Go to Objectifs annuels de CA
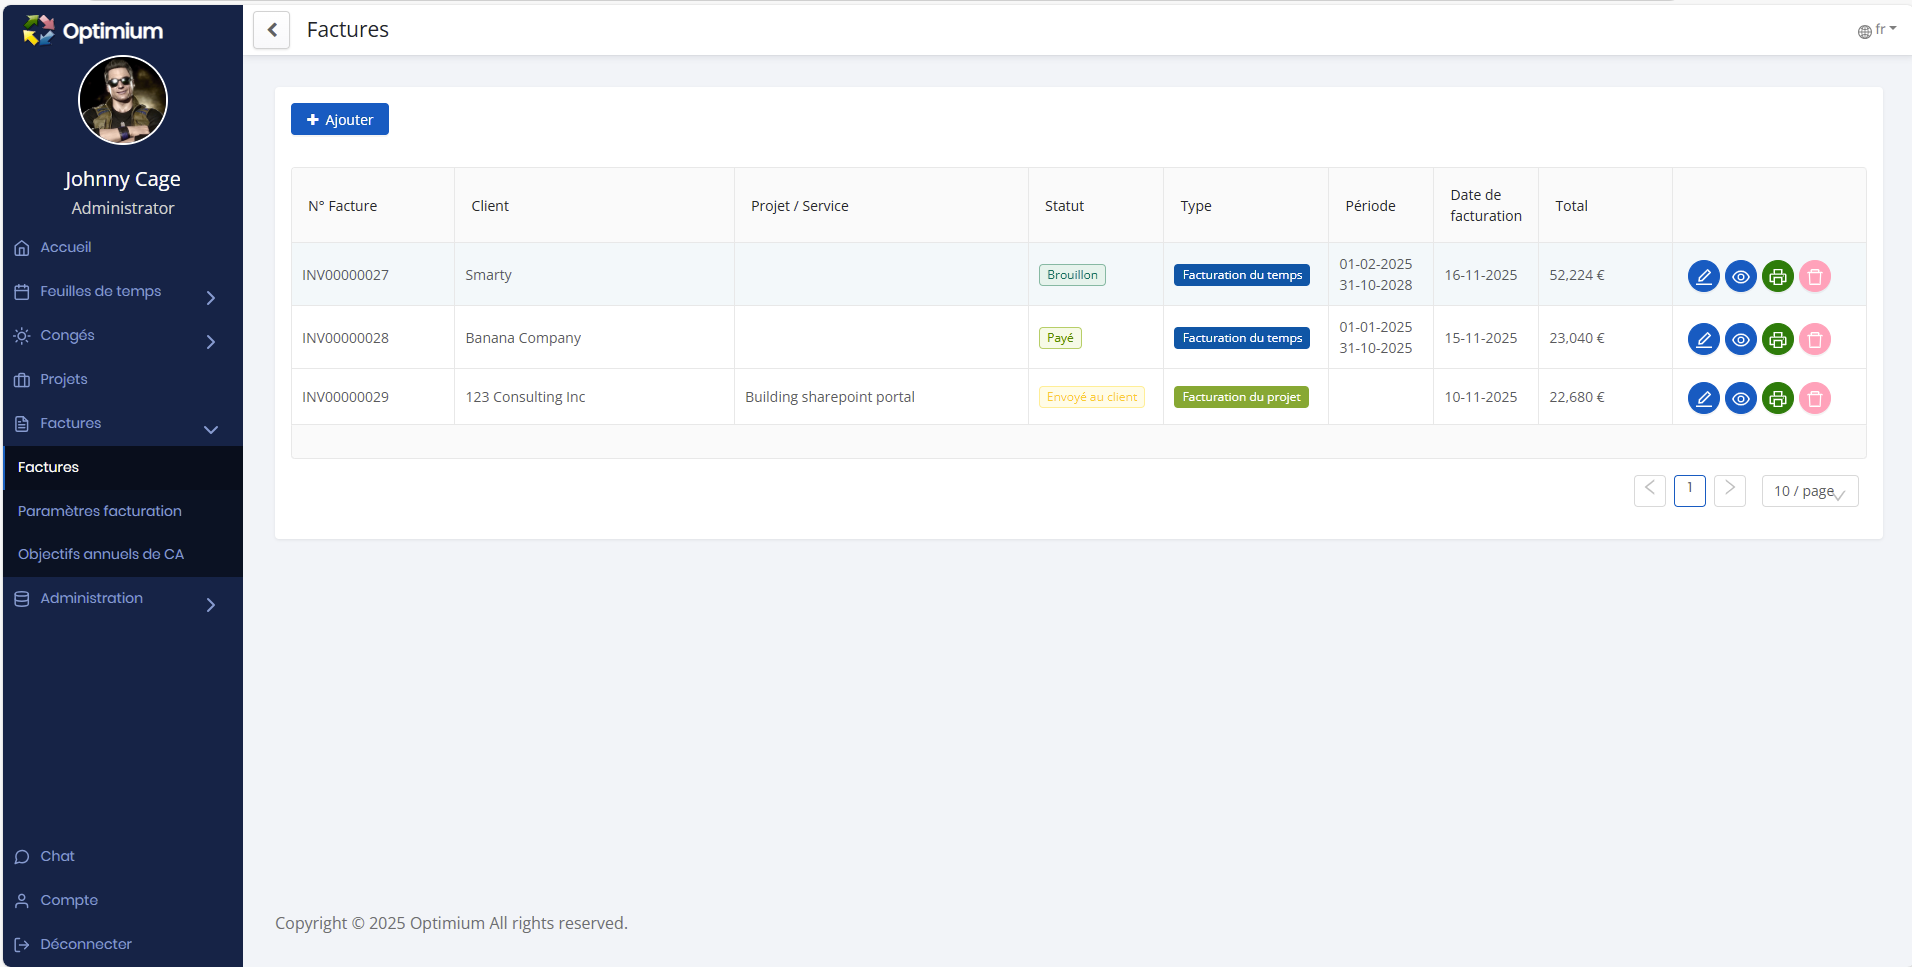This screenshot has width=1912, height=967. point(101,554)
